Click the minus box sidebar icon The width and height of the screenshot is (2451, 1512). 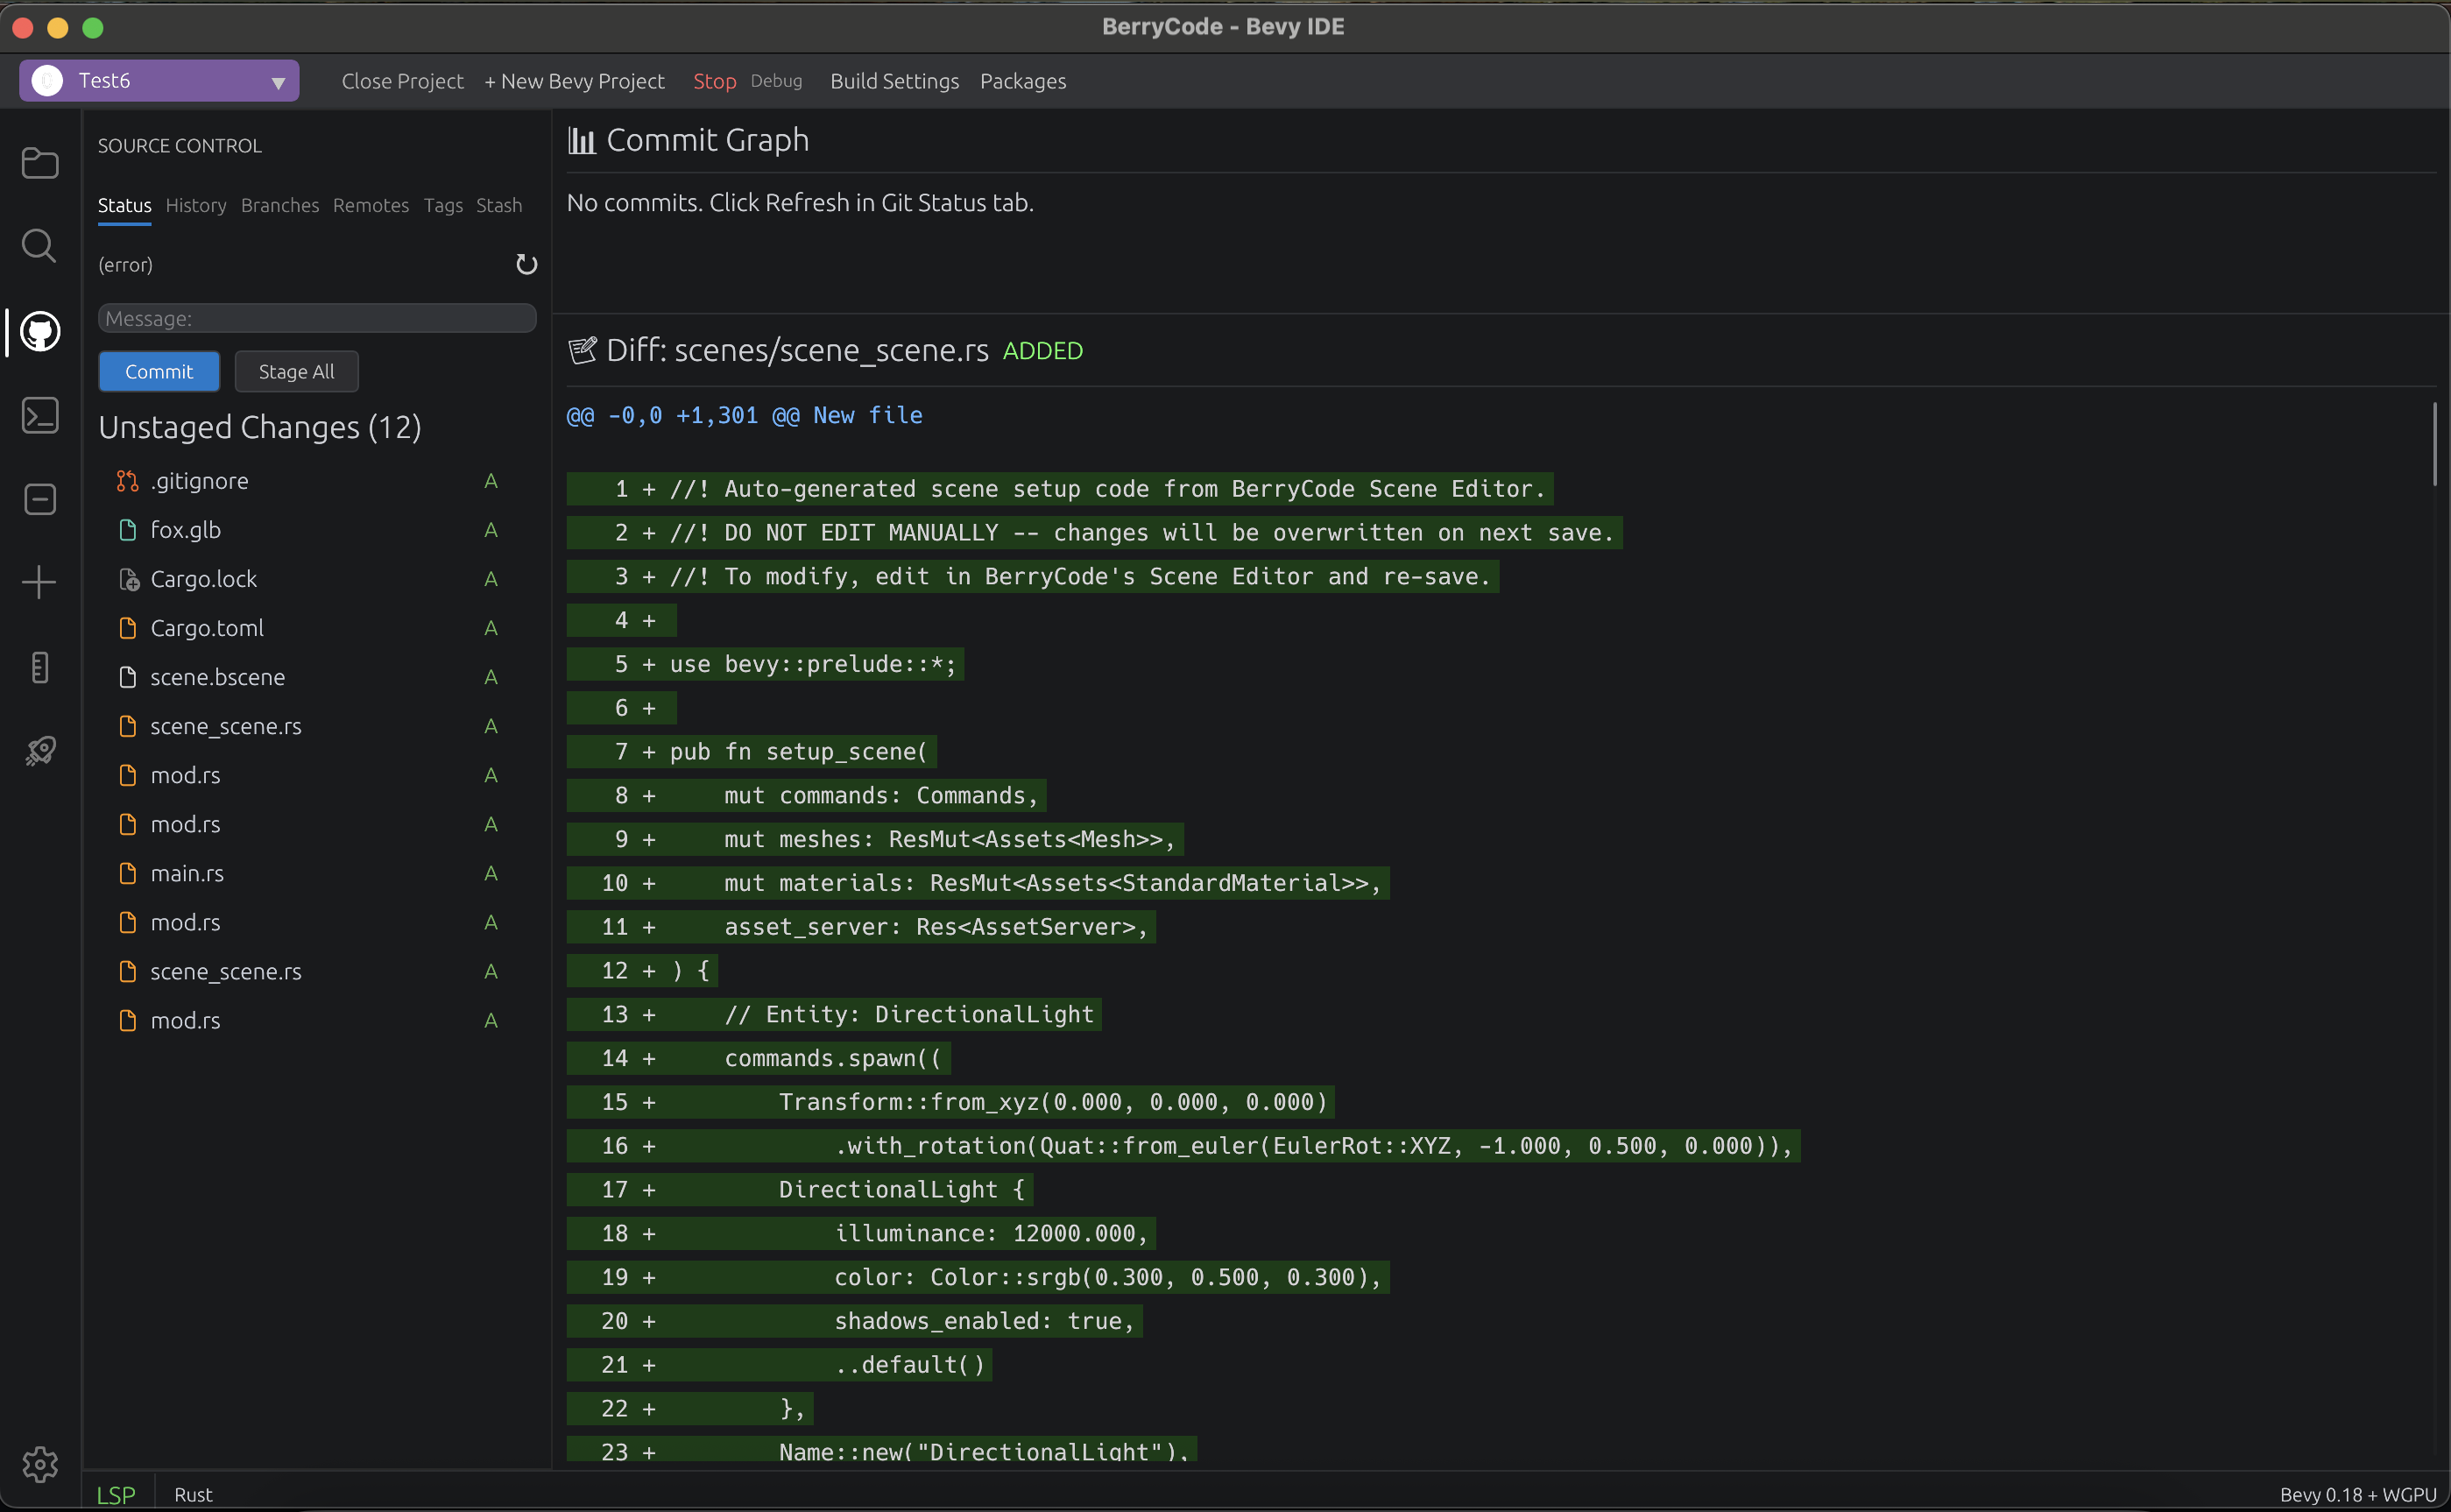point(40,499)
